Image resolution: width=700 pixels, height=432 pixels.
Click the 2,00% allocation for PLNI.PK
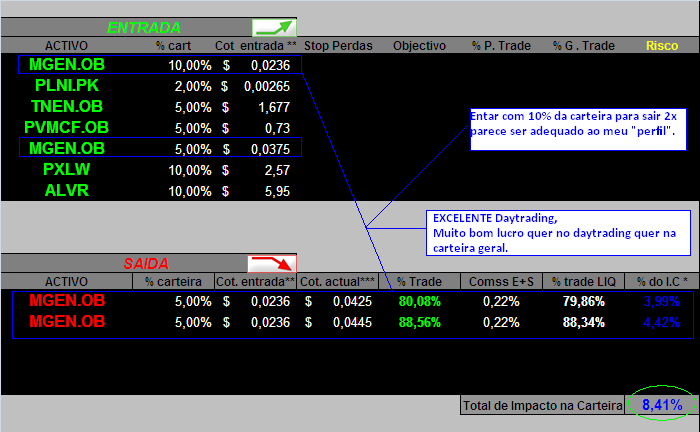coord(193,86)
